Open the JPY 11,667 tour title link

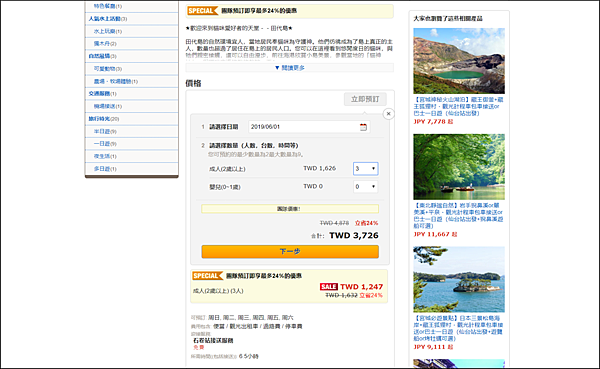[x=458, y=216]
